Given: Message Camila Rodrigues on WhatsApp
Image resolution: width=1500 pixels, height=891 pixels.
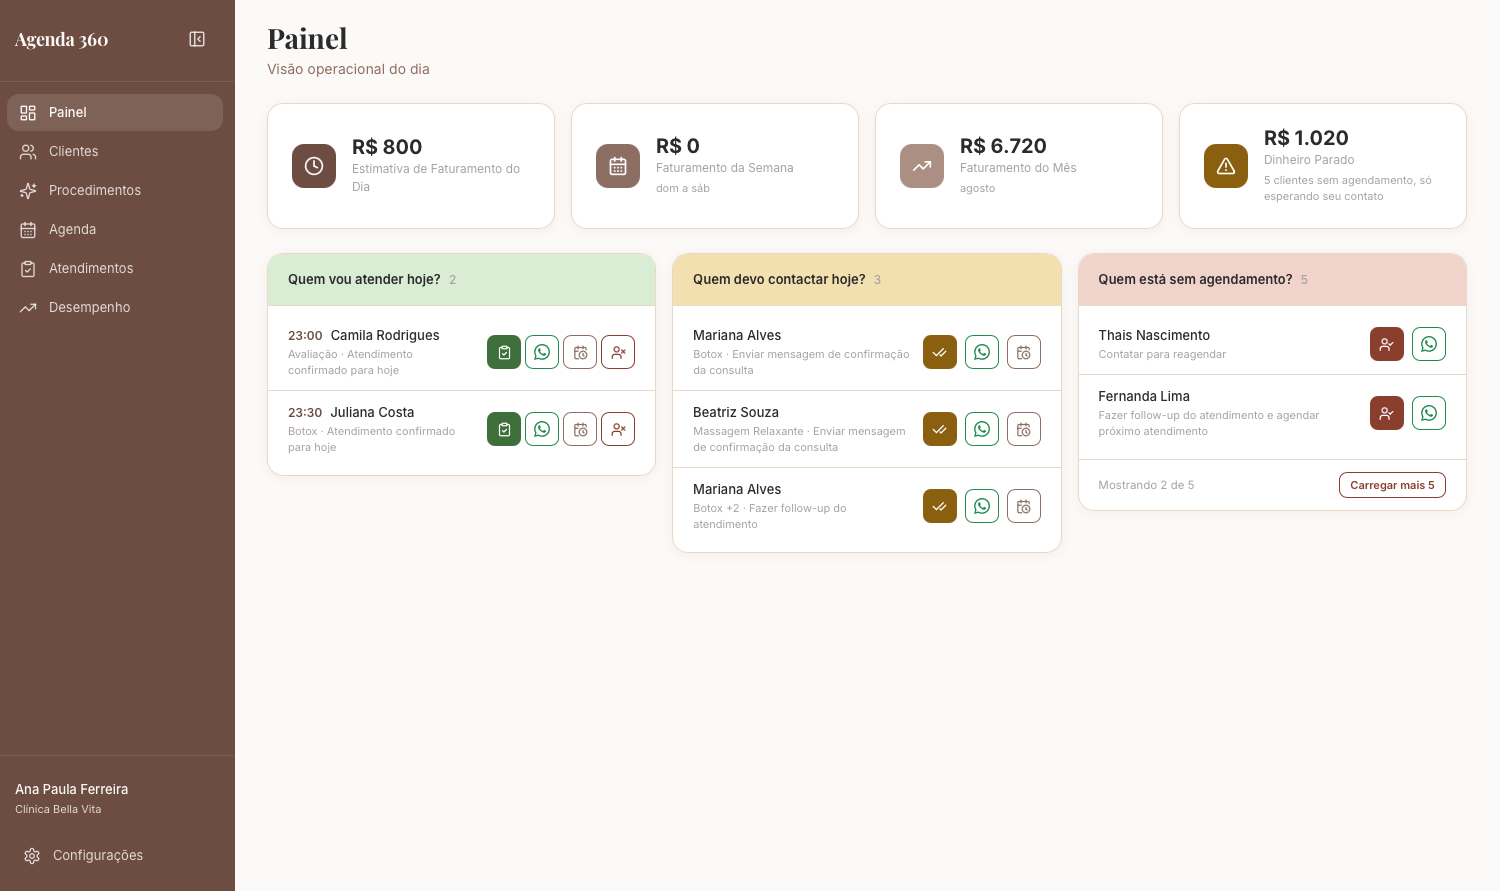Looking at the screenshot, I should click(x=542, y=352).
